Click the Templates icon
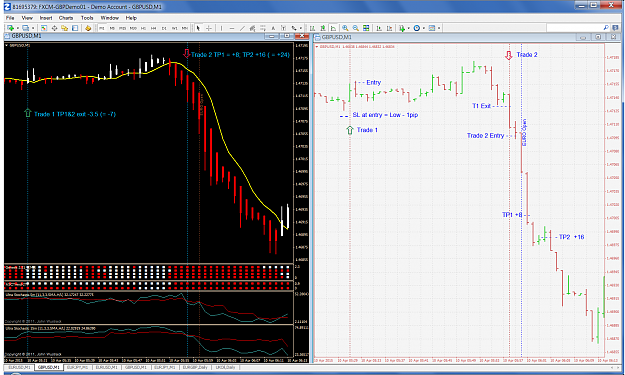625x375 pixels. click(x=432, y=28)
